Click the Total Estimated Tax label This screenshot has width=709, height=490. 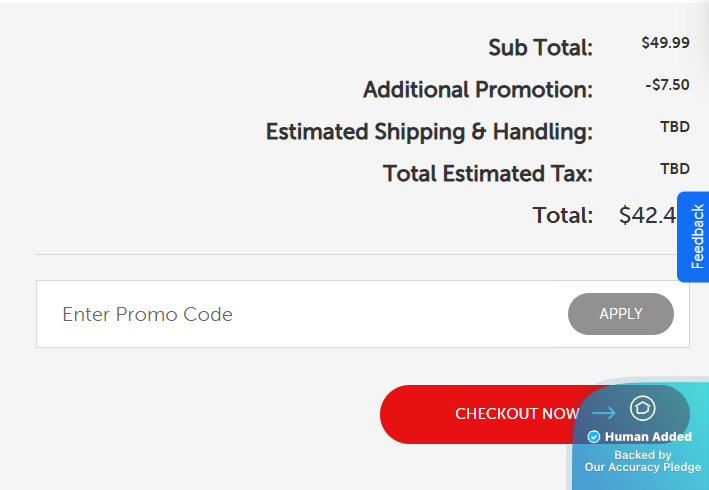click(x=488, y=174)
